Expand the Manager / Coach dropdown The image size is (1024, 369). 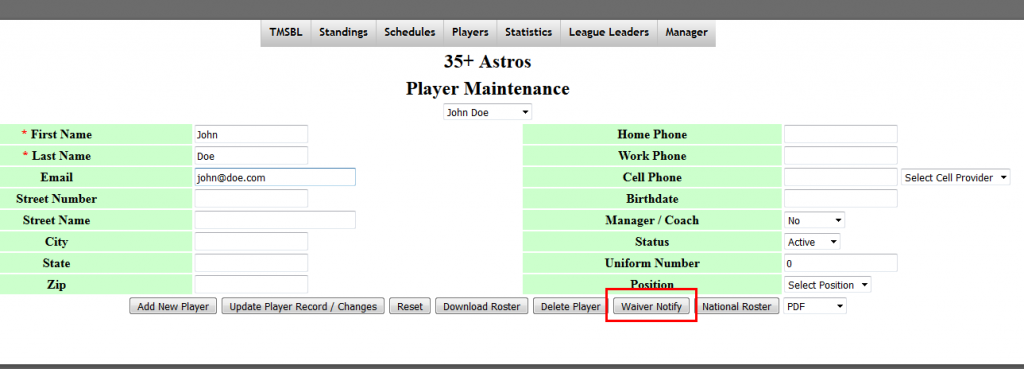(814, 221)
